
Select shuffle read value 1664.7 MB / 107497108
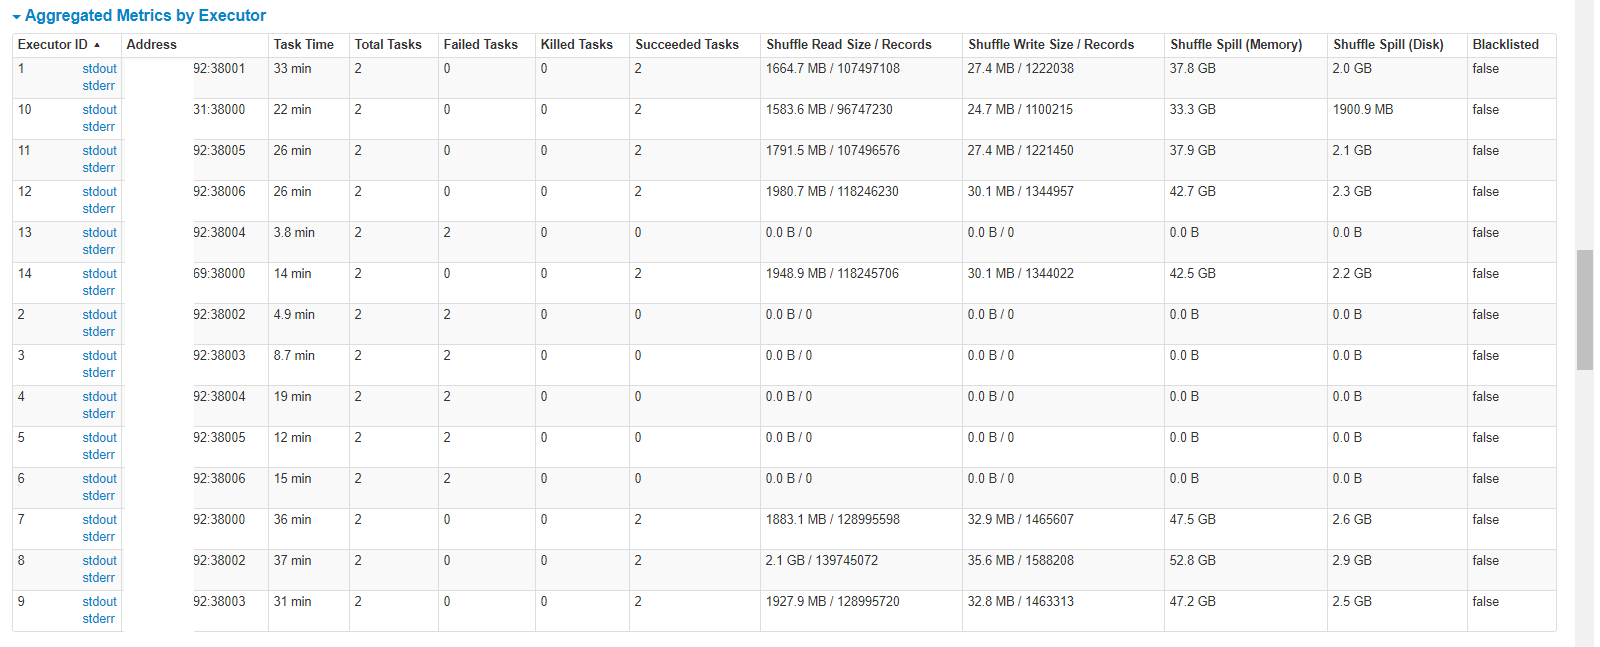833,69
